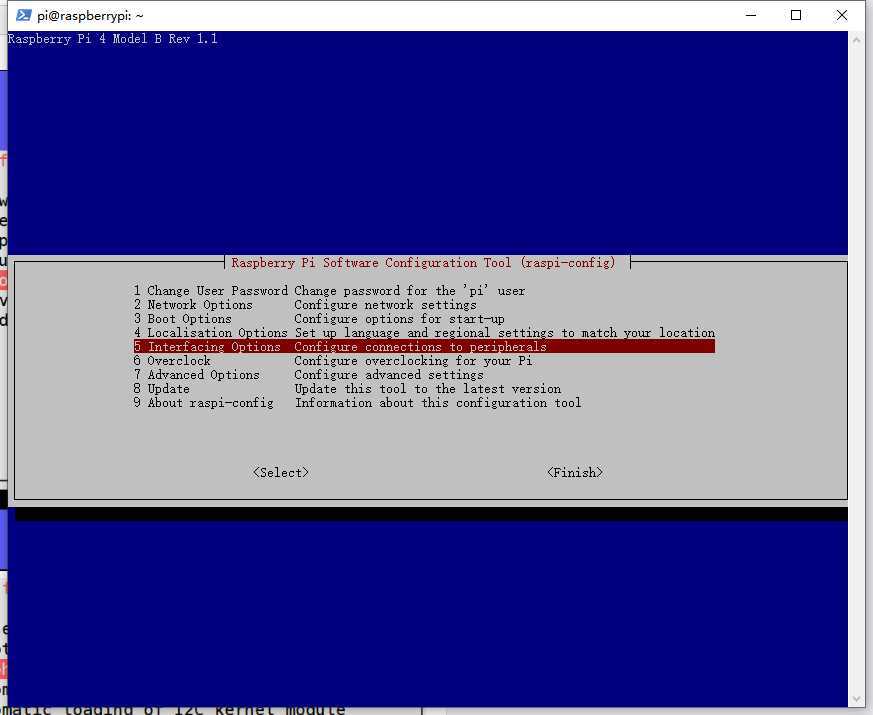Click the 'Raspberry Pi 4 Model B Rev 1.1' text
Image resolution: width=873 pixels, height=715 pixels.
112,39
